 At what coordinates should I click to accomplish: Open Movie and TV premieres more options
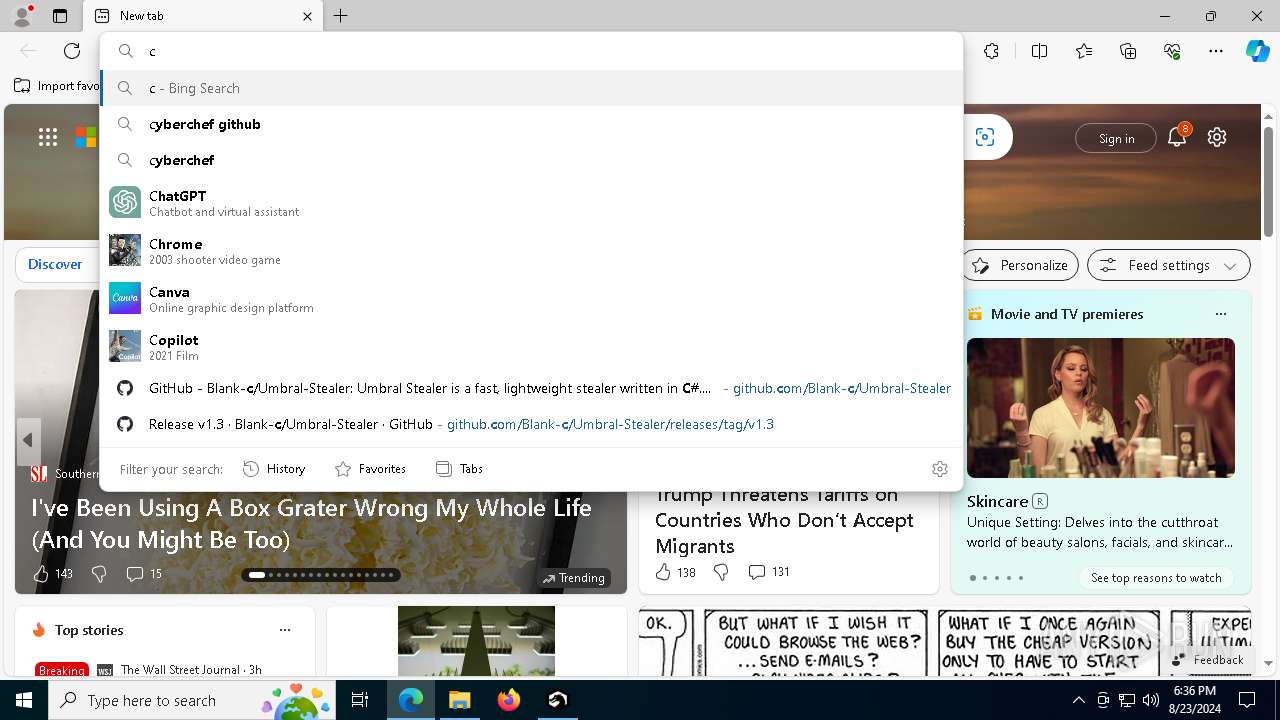[x=1220, y=314]
